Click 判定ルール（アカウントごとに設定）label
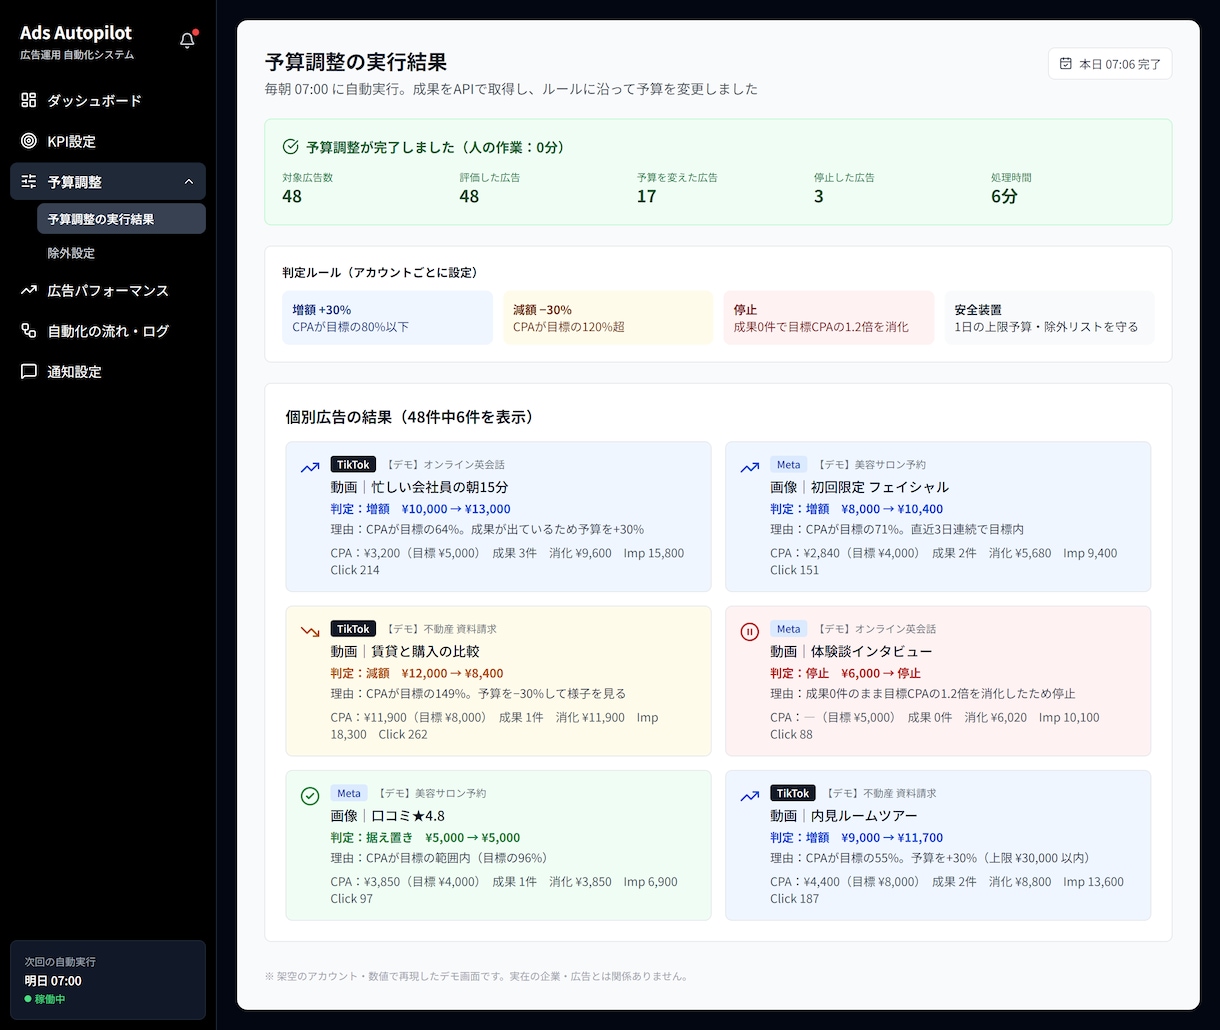The image size is (1220, 1030). pos(380,272)
